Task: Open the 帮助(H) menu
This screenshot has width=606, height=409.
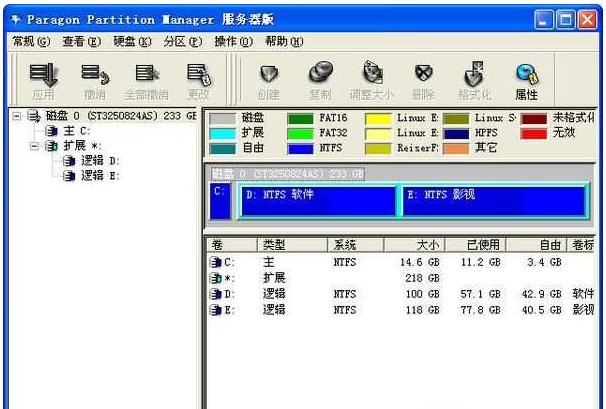Action: click(x=284, y=41)
